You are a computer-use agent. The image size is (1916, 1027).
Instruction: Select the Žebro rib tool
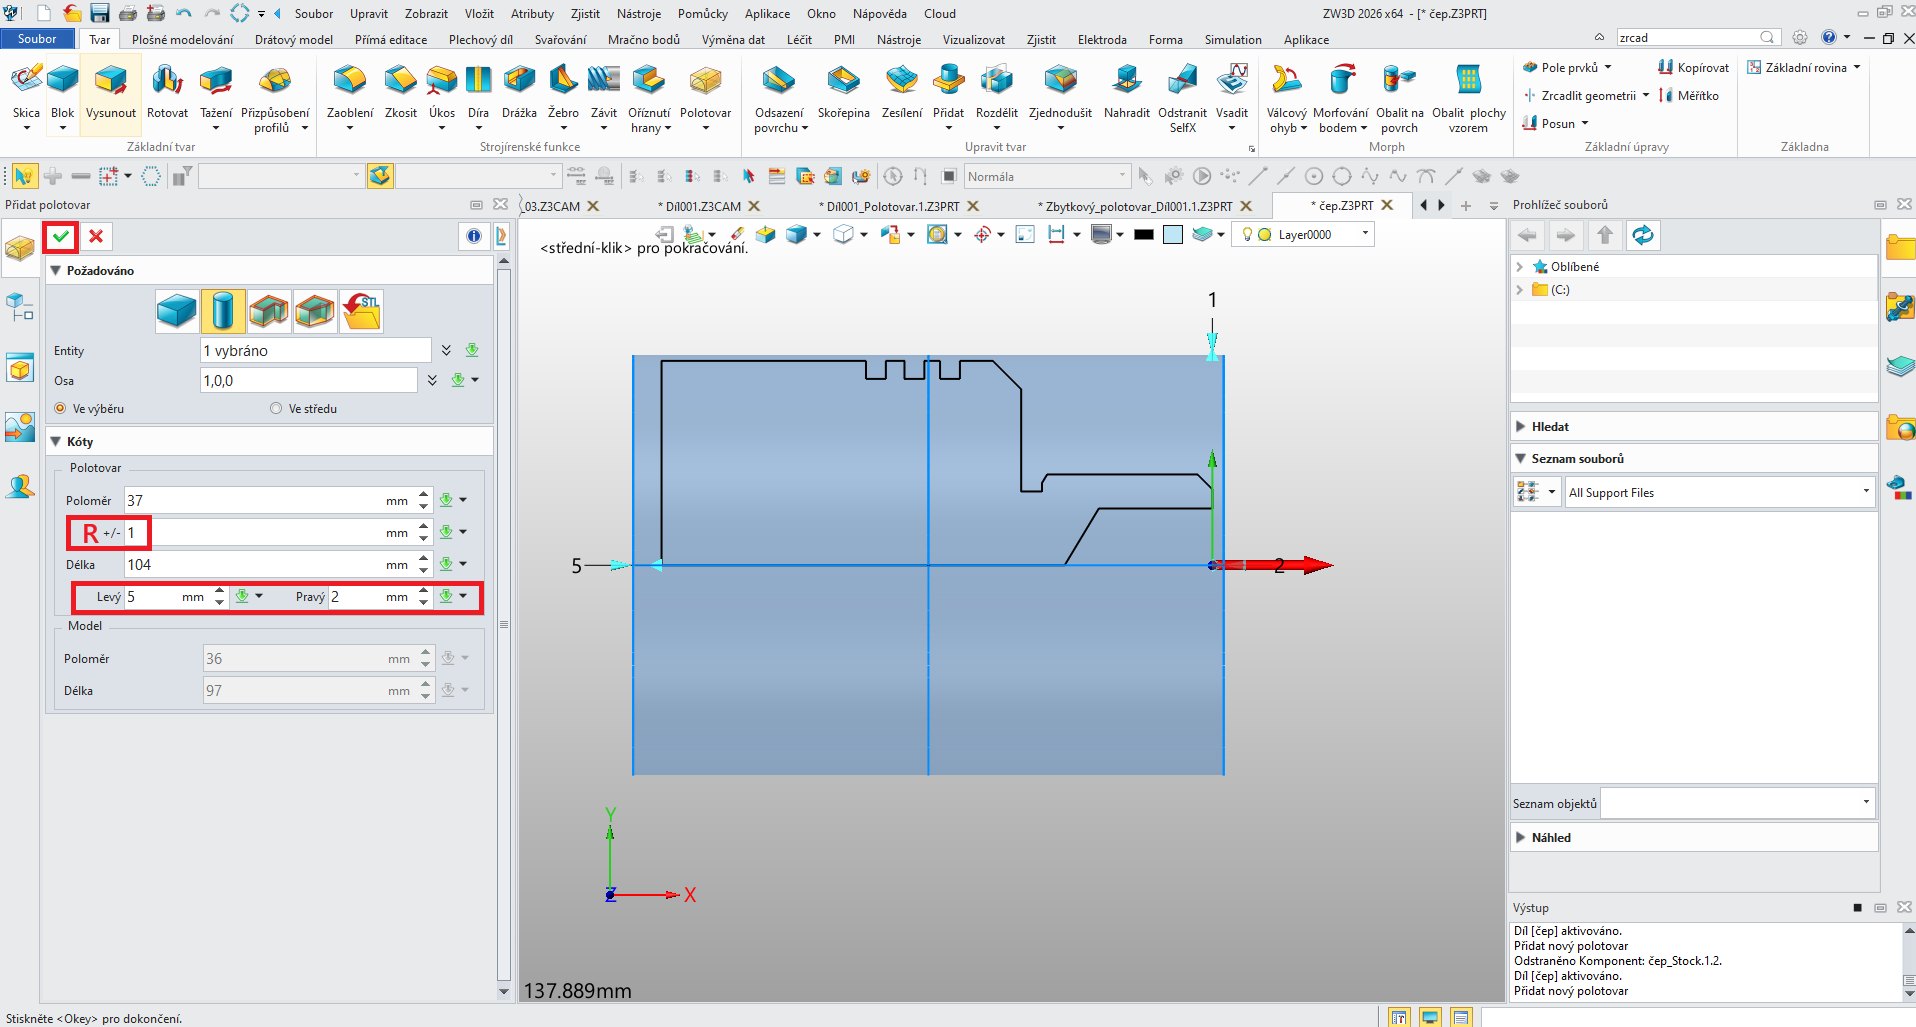pyautogui.click(x=563, y=93)
